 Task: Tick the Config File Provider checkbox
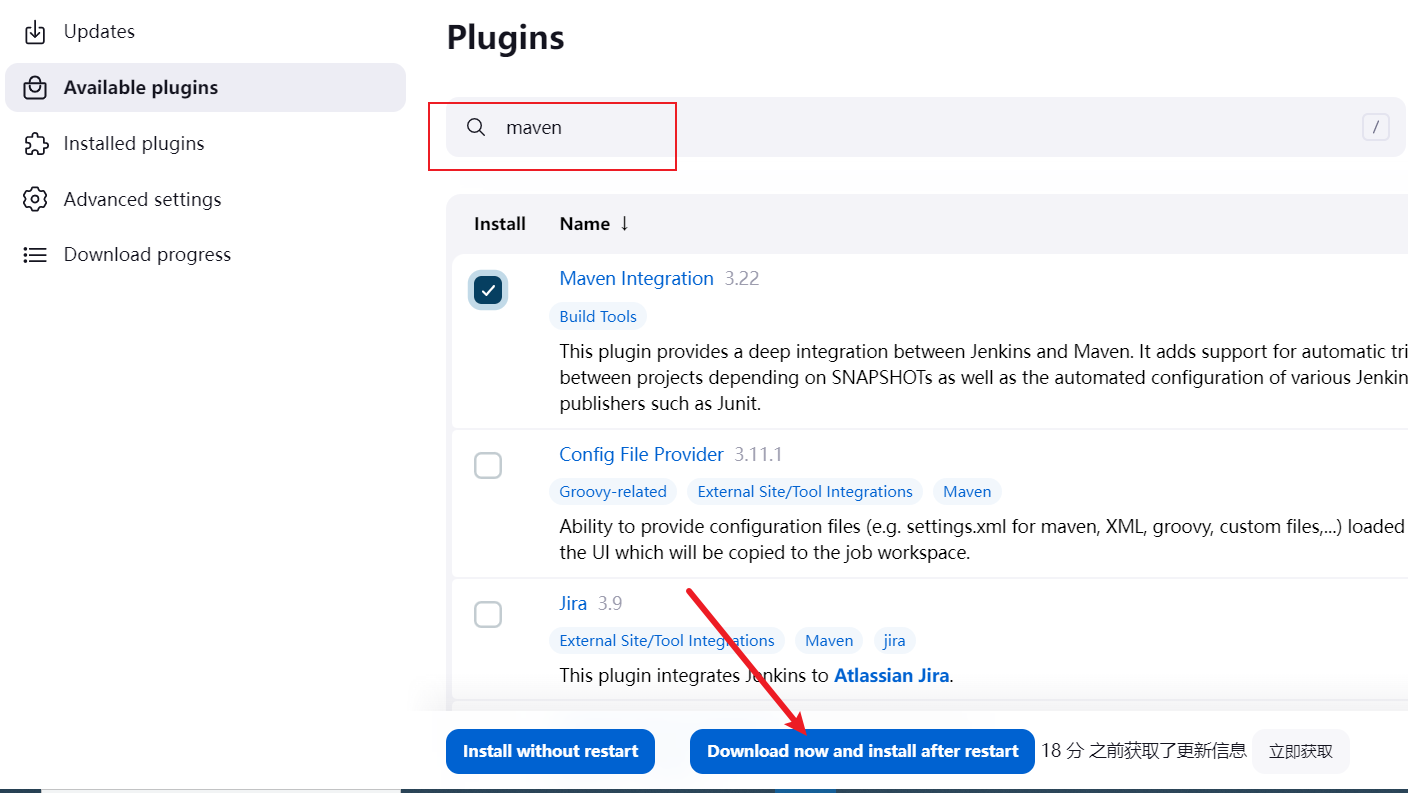coord(488,466)
